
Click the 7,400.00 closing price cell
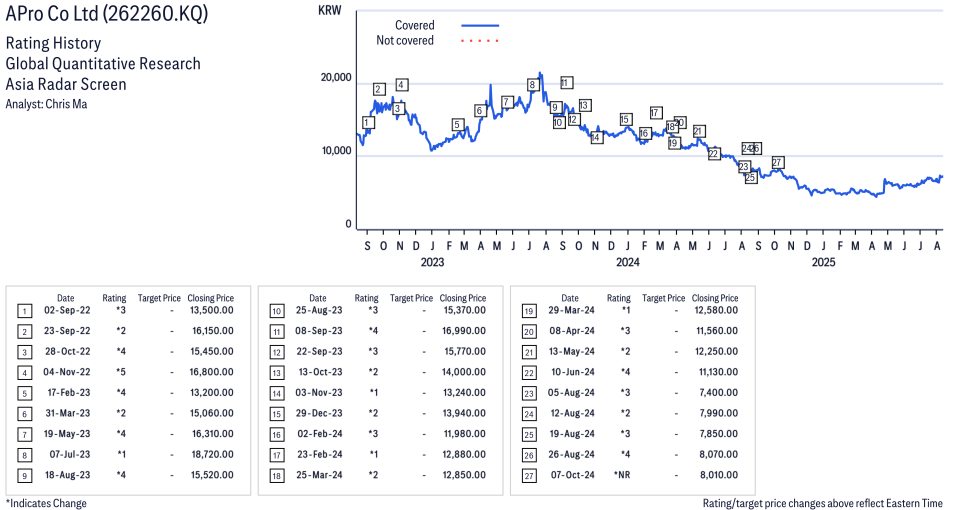click(x=719, y=393)
